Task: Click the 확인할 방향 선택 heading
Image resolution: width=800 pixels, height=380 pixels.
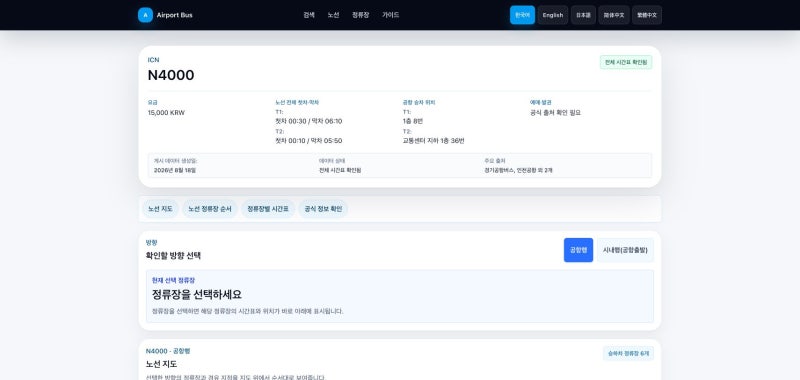Action: [x=173, y=256]
